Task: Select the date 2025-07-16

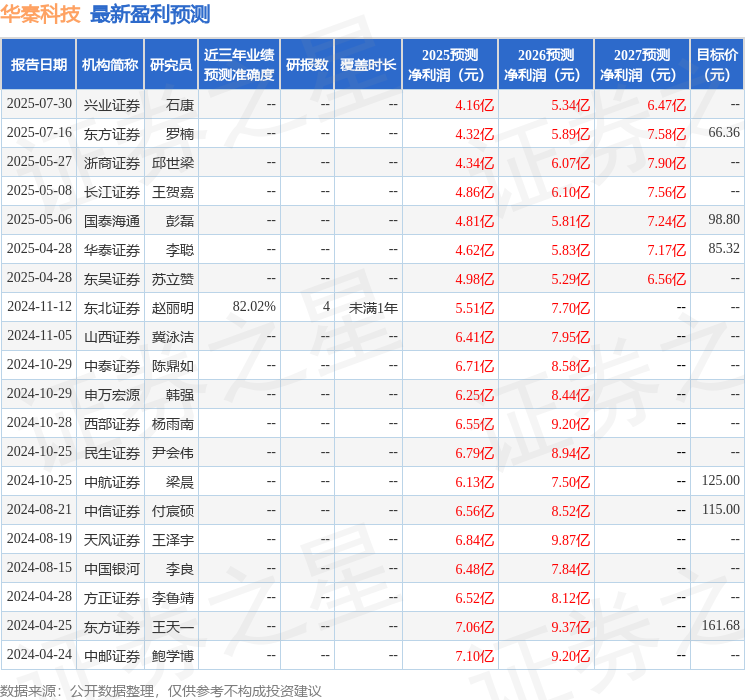Action: [x=39, y=133]
